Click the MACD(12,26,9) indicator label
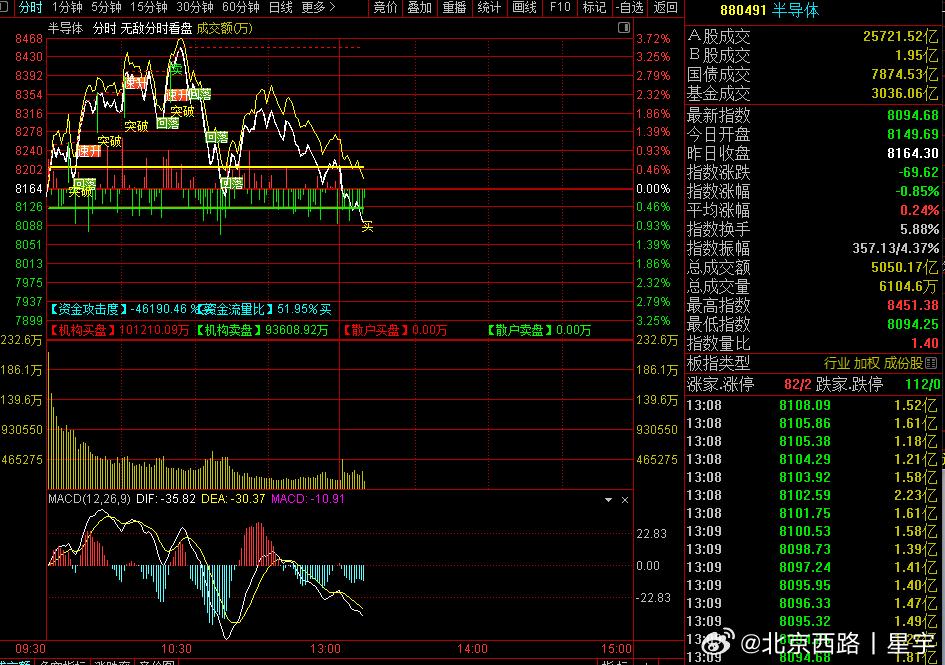This screenshot has height=665, width=945. click(89, 499)
